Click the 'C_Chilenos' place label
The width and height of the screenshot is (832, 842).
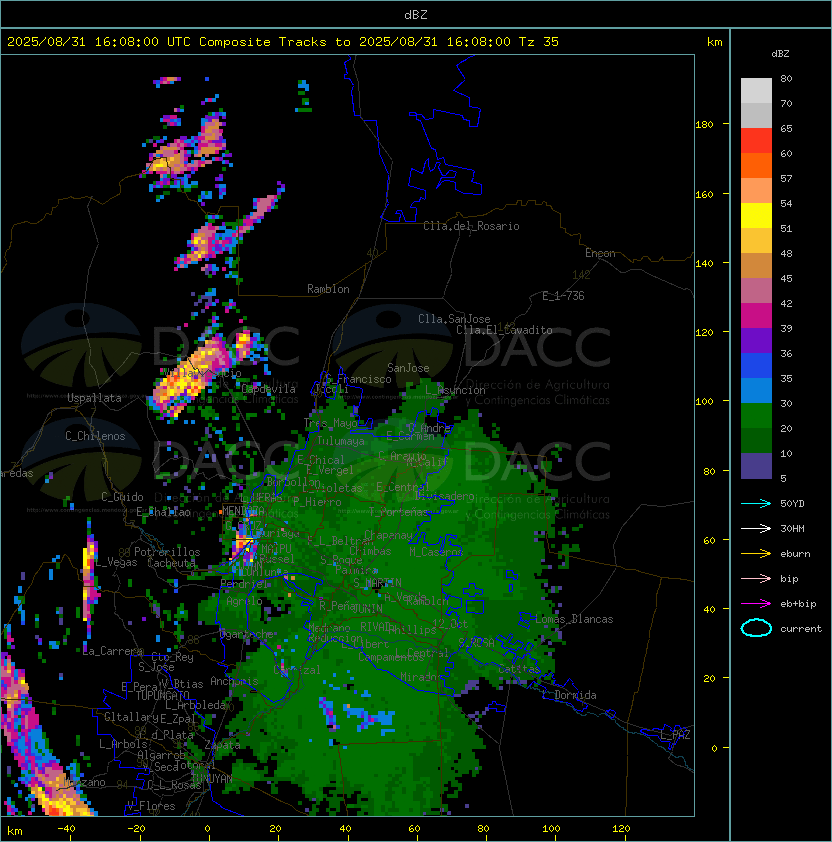point(95,436)
